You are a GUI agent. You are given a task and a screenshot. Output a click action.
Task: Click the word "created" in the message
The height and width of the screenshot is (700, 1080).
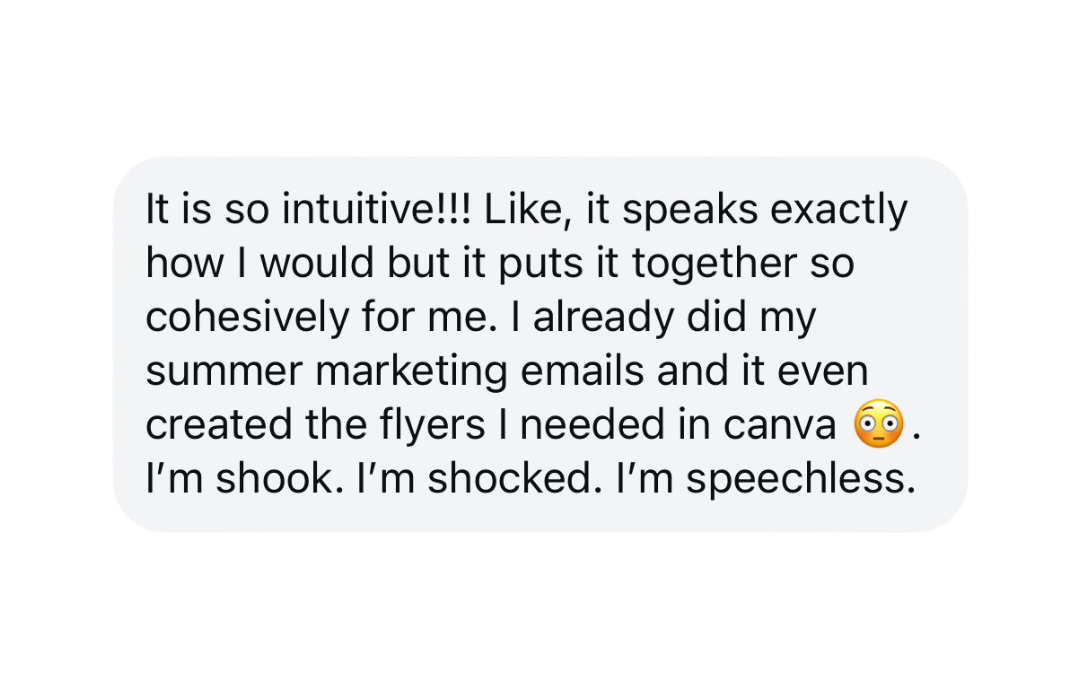(x=216, y=426)
